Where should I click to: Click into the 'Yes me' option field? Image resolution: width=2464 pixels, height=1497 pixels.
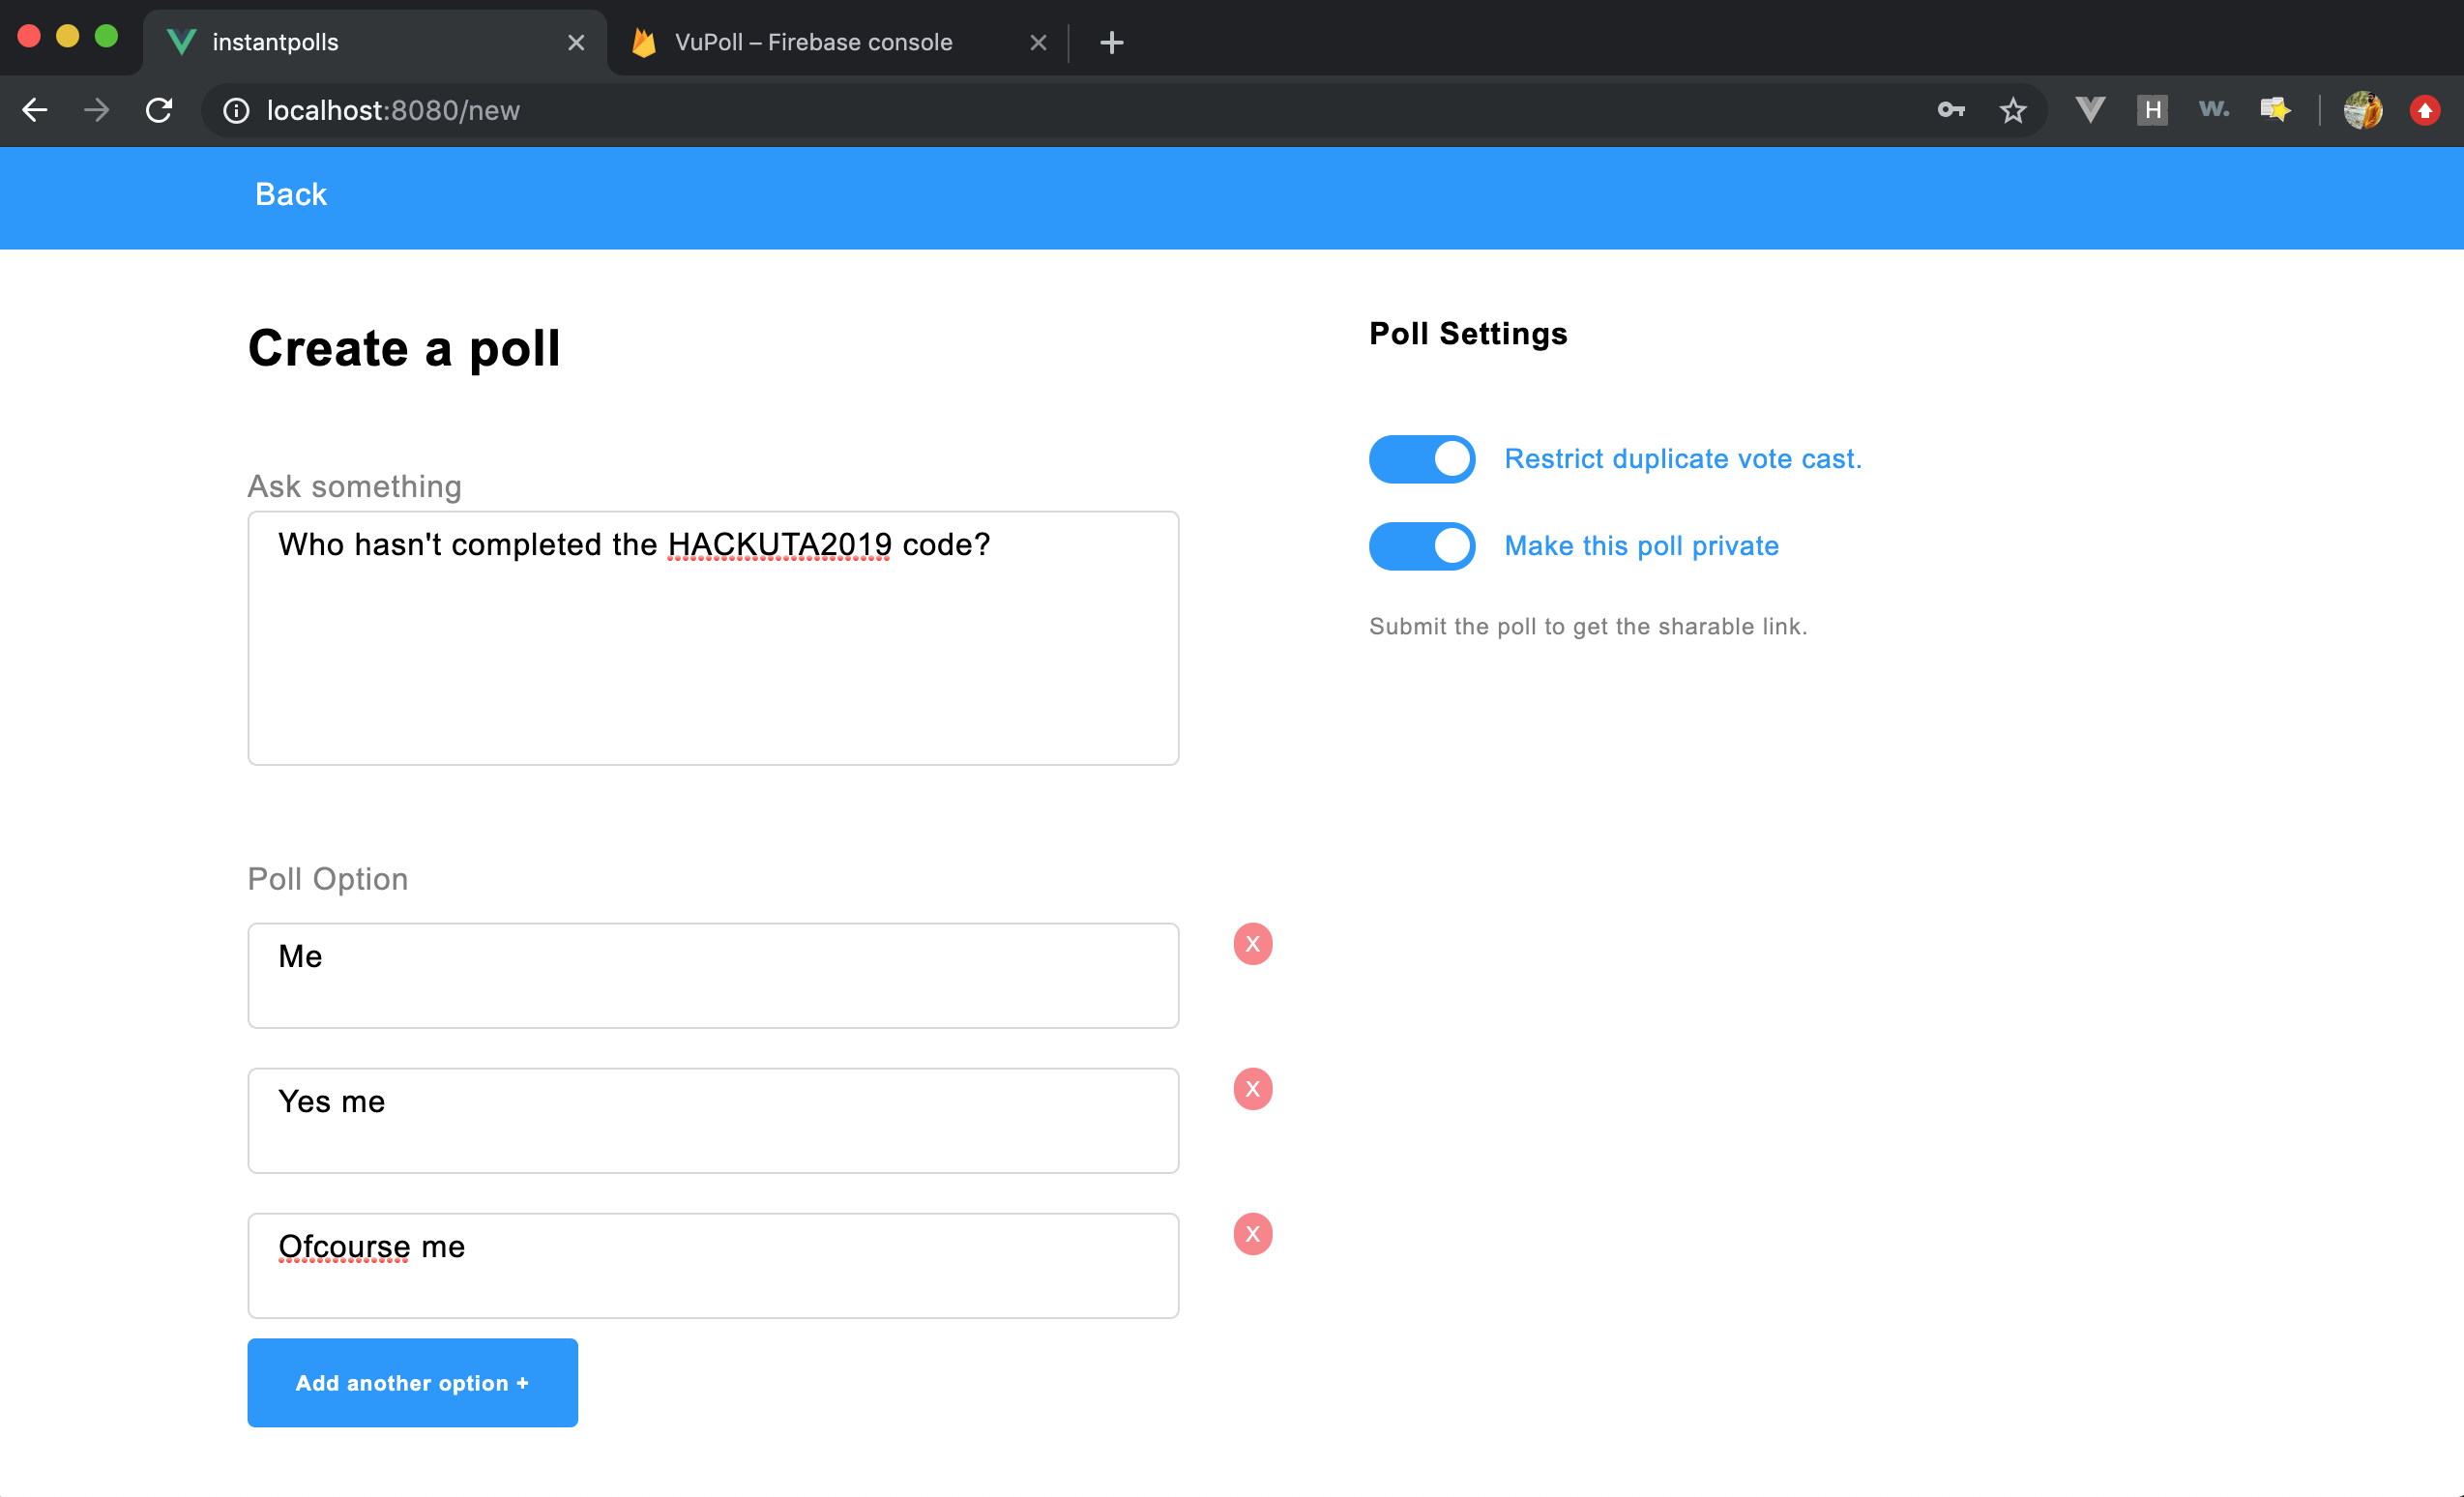(712, 1120)
